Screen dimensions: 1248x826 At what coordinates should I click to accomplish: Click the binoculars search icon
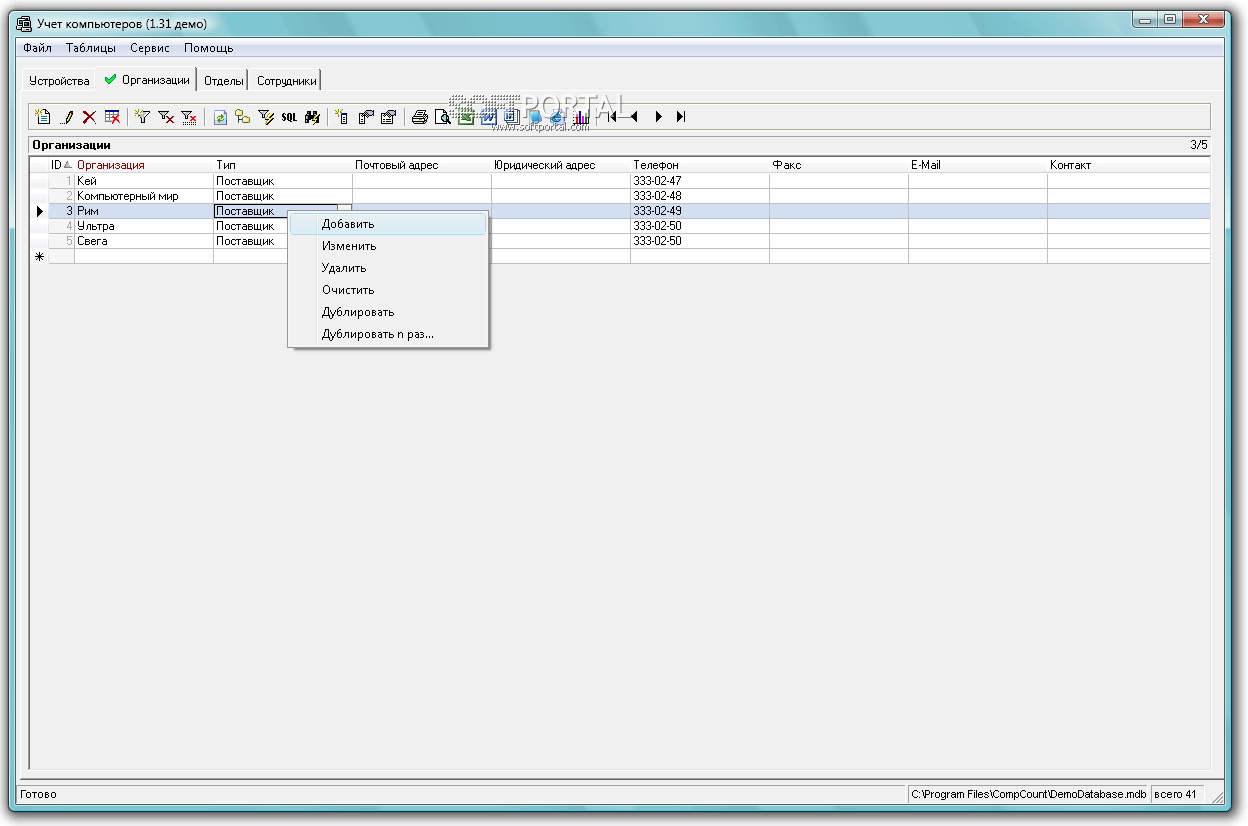click(x=312, y=117)
